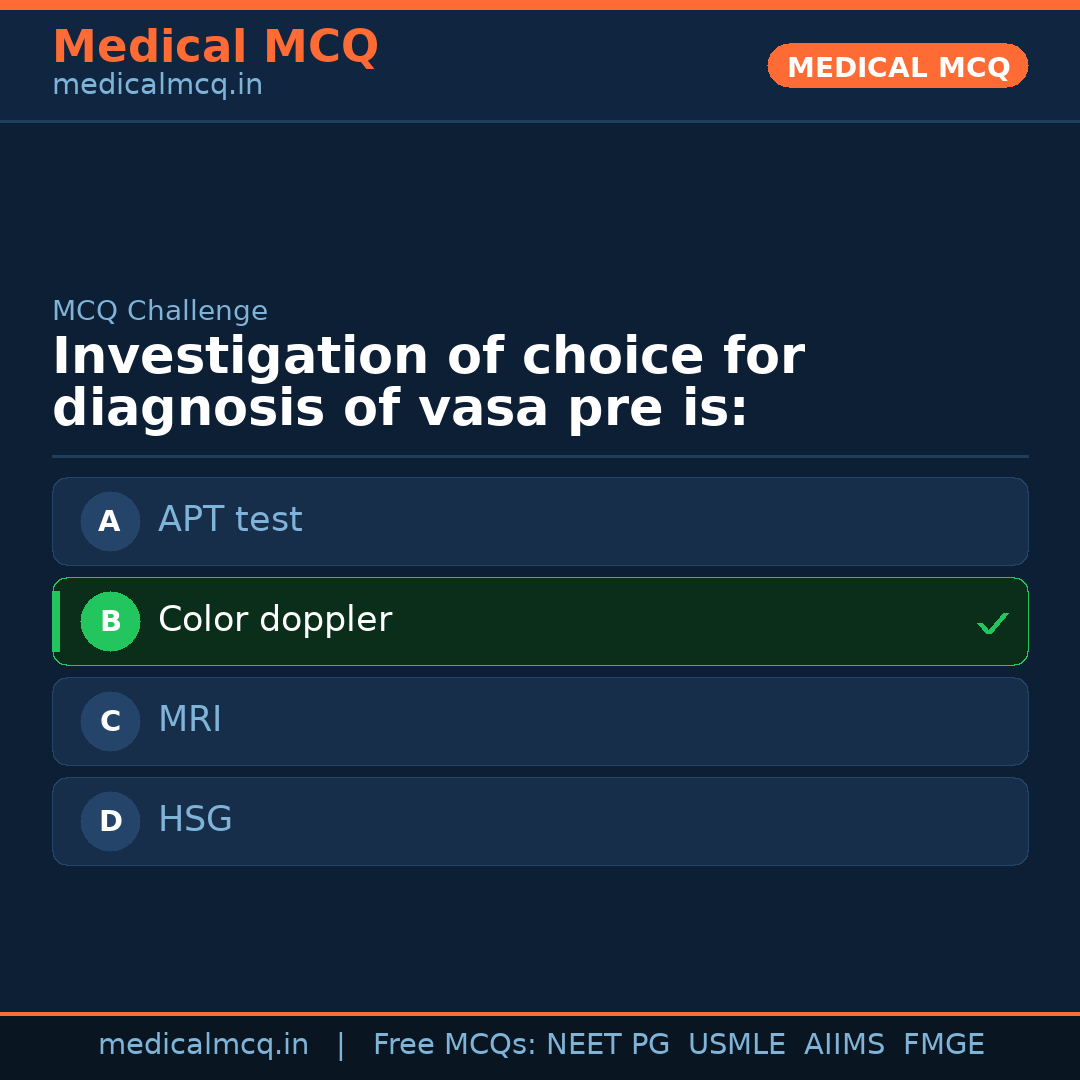The image size is (1080, 1080).
Task: Switch to the USMLE category
Action: (737, 1044)
